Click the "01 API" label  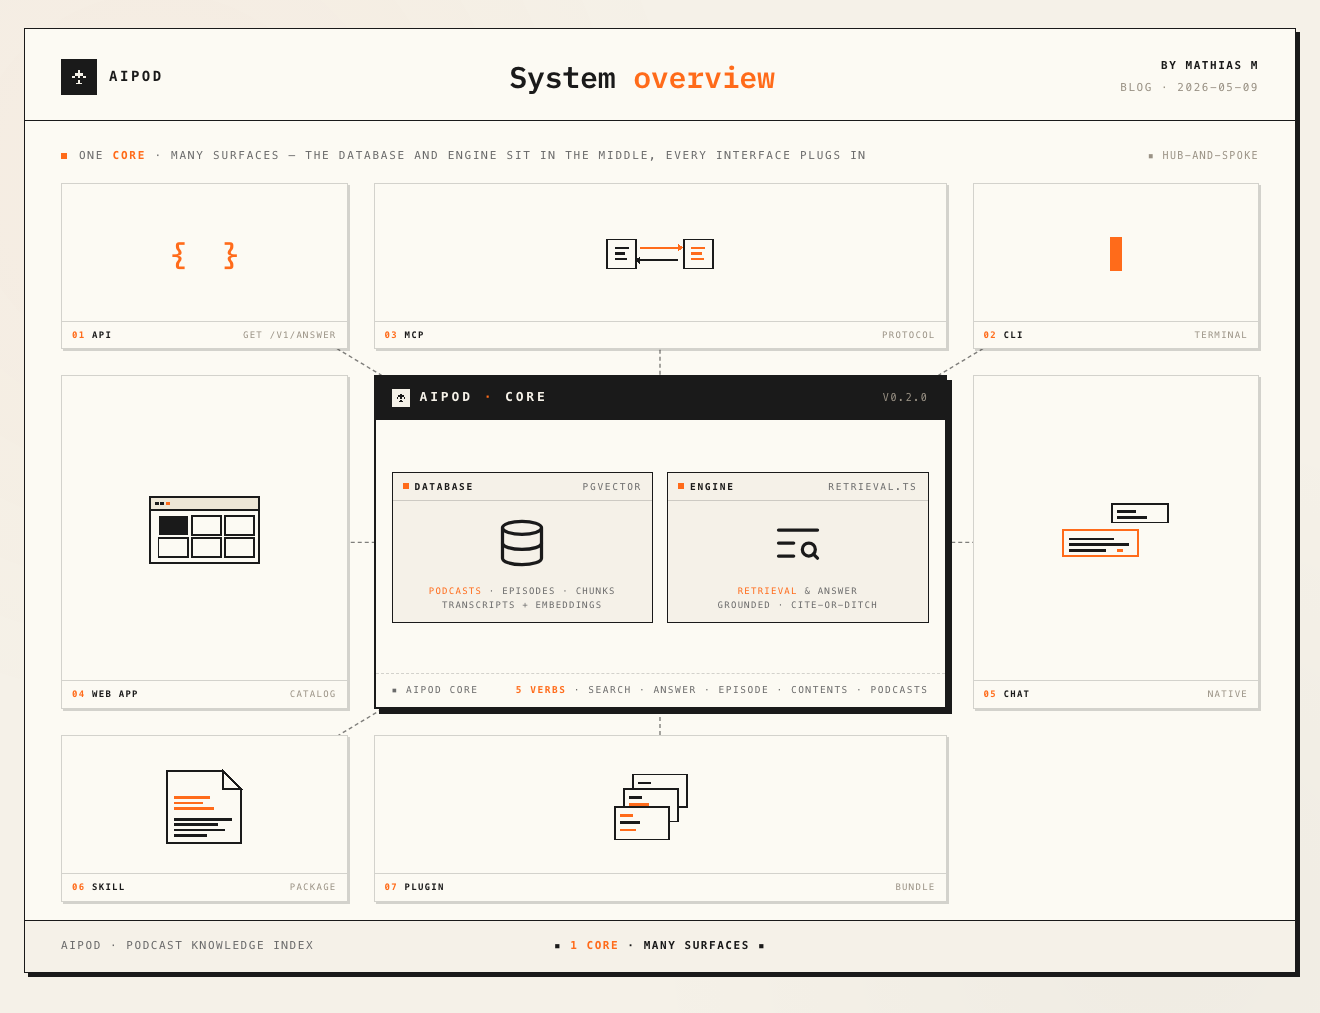92,335
